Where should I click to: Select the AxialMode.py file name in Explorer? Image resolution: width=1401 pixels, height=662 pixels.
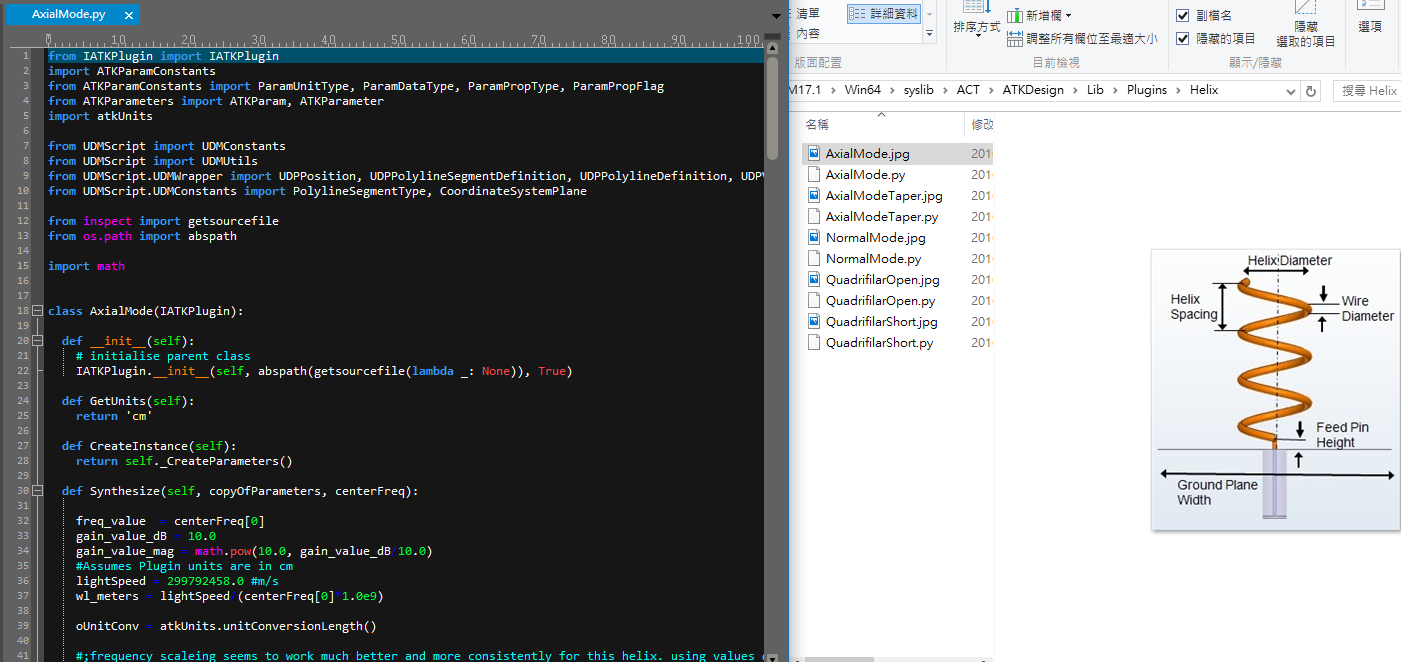pyautogui.click(x=865, y=175)
